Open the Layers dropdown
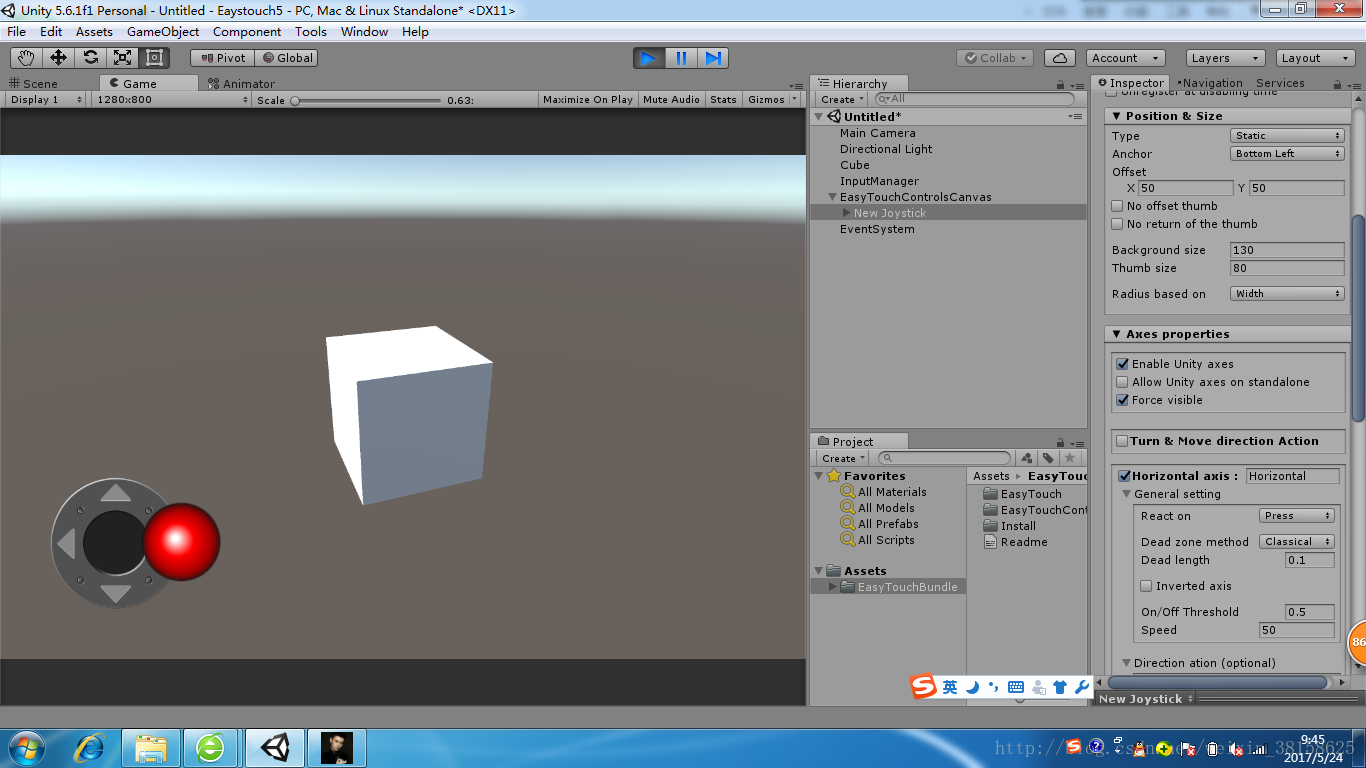Screen dimensions: 1366x768 1225,58
